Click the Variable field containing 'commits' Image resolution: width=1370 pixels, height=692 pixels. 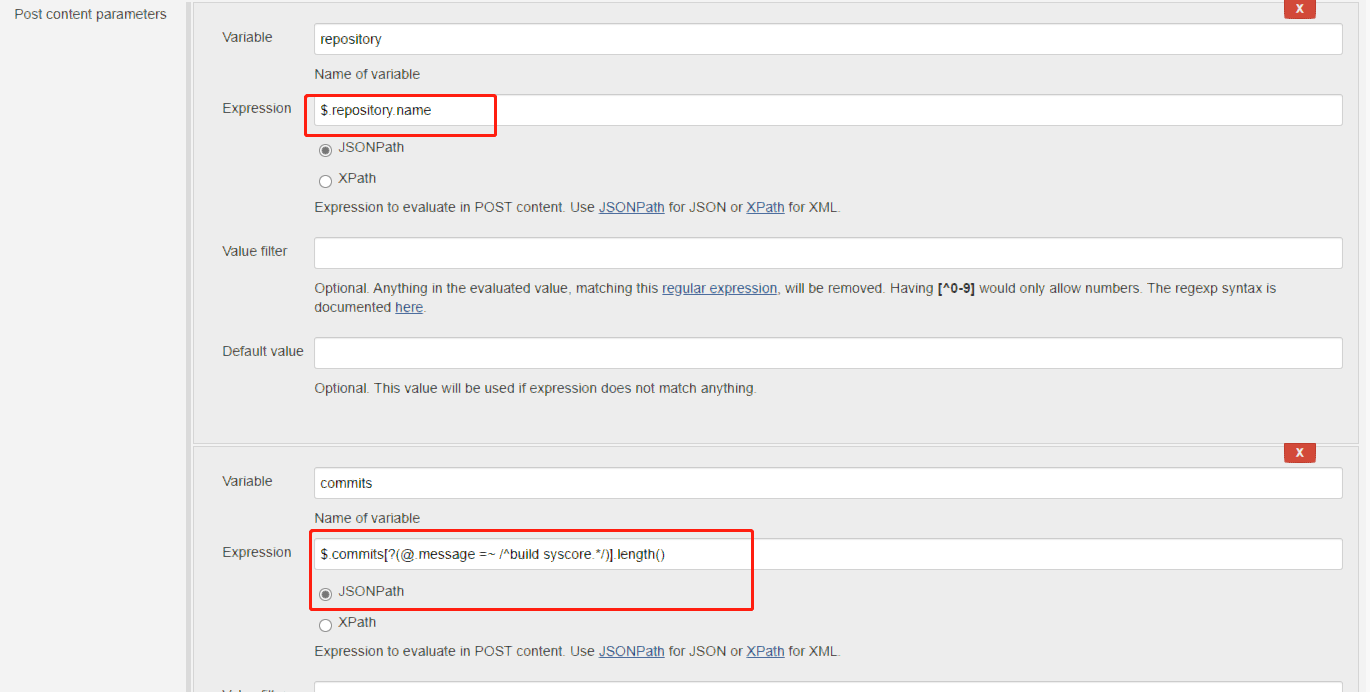827,483
